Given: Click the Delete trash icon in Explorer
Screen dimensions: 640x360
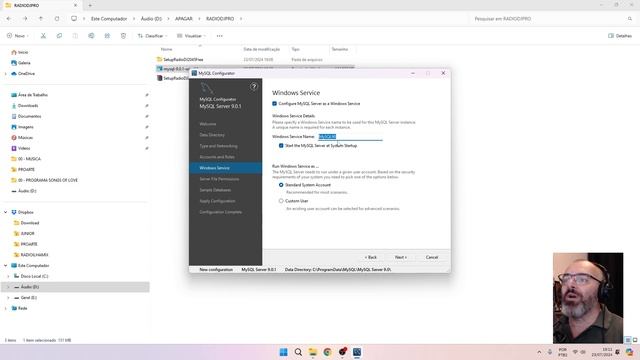Looking at the screenshot, I should tap(123, 36).
